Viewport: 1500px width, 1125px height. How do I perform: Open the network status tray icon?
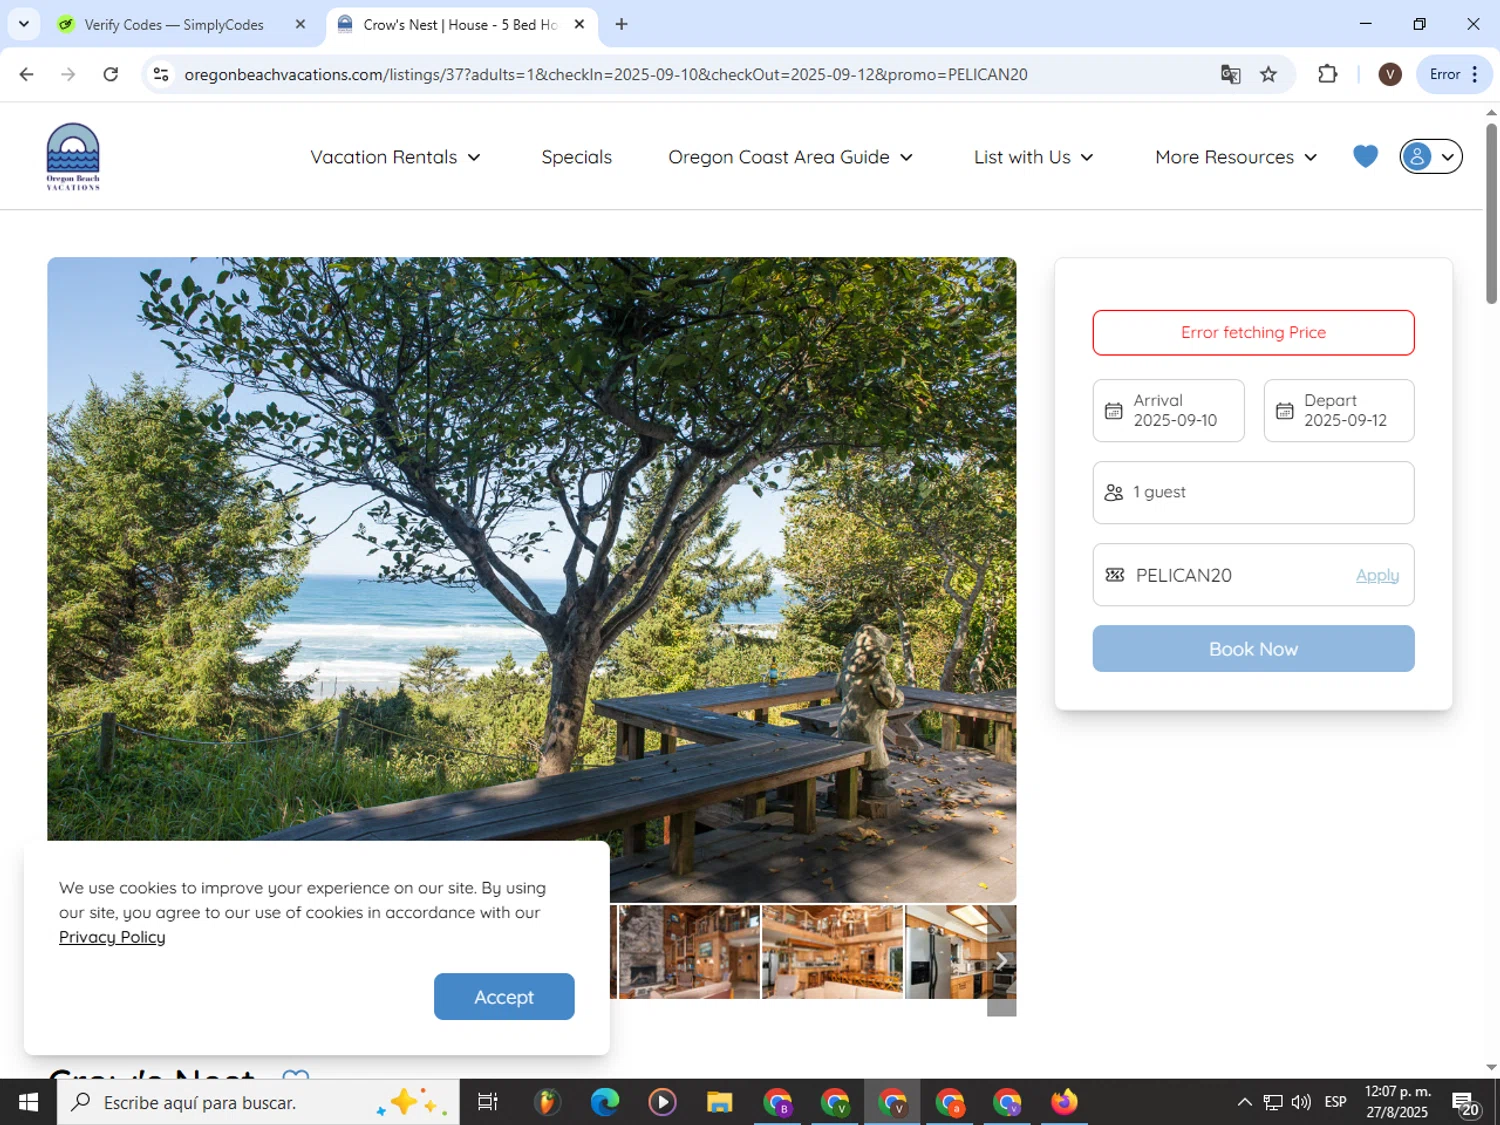(x=1272, y=1102)
